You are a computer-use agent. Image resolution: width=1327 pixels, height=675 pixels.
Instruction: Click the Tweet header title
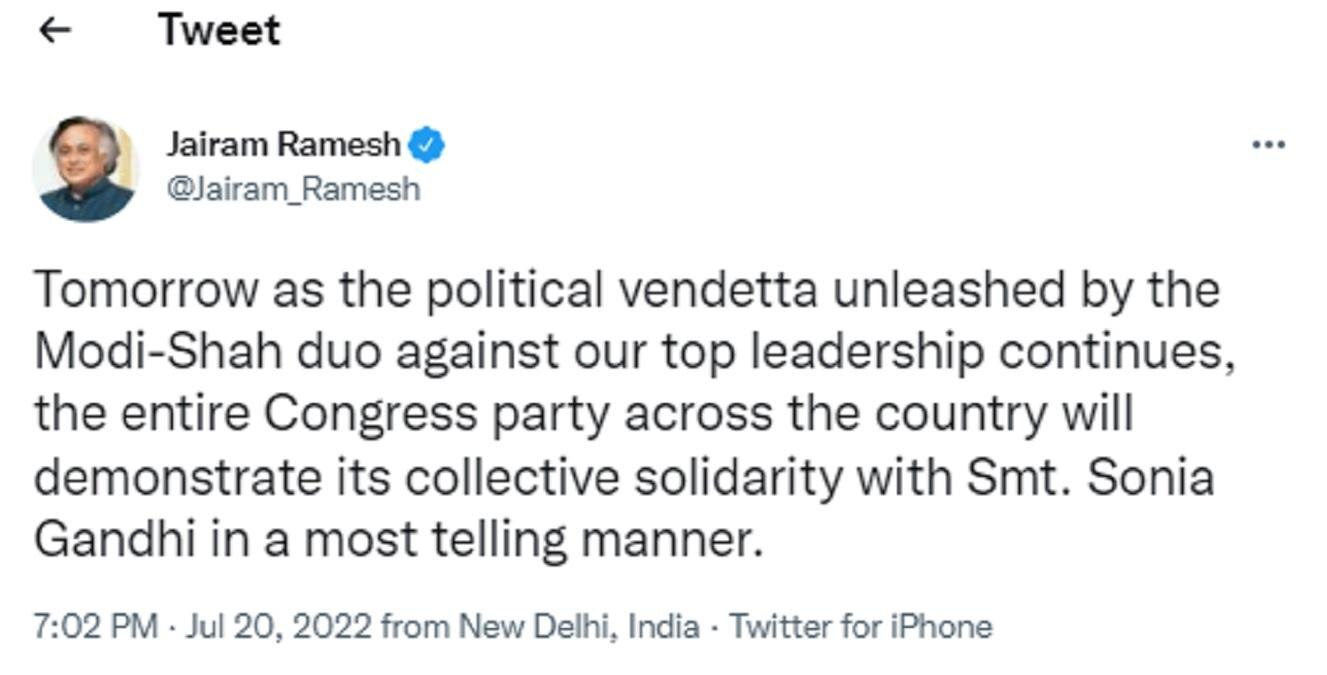tap(219, 31)
